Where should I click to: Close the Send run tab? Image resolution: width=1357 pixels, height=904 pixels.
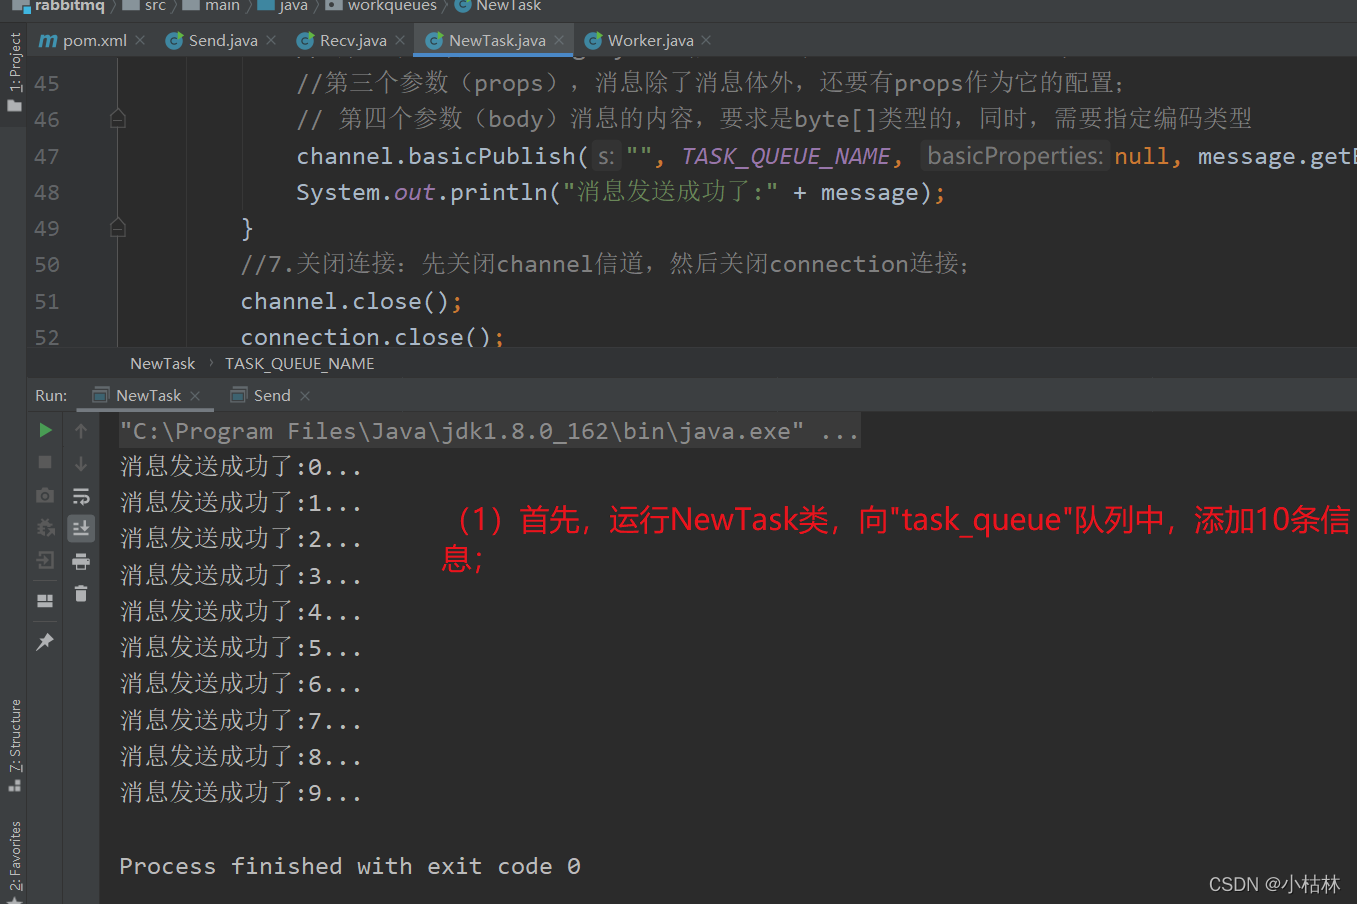(x=305, y=396)
